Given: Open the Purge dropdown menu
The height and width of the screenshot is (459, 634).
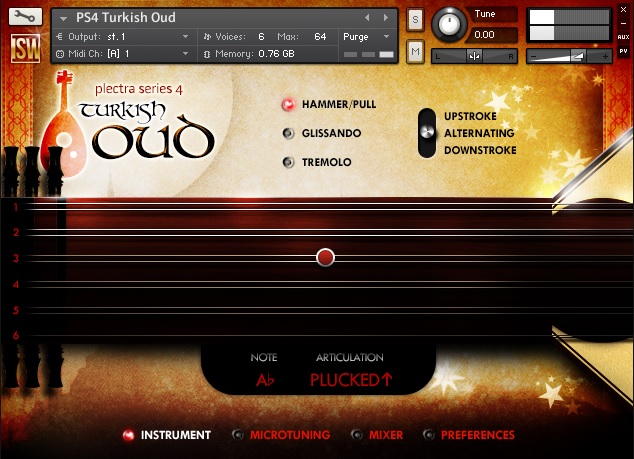Looking at the screenshot, I should click(x=366, y=37).
